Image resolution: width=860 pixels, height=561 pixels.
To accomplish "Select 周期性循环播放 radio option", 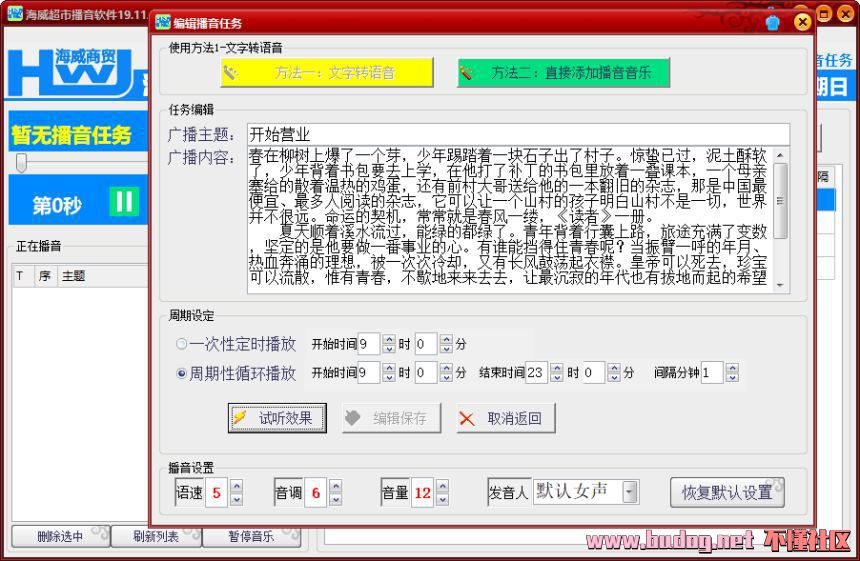I will pyautogui.click(x=181, y=374).
